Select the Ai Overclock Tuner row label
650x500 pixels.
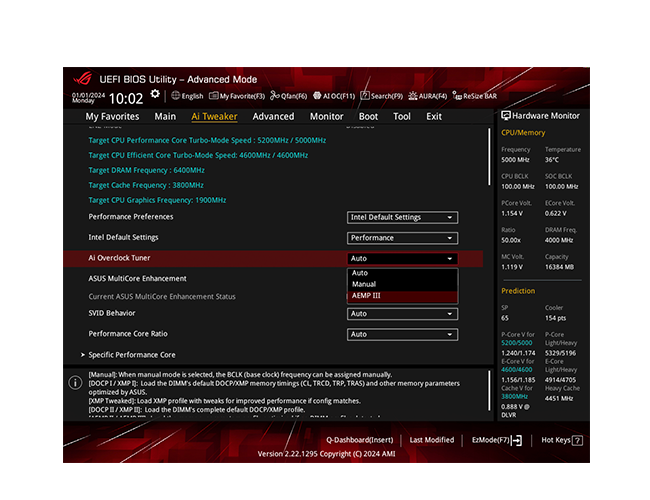pos(119,258)
